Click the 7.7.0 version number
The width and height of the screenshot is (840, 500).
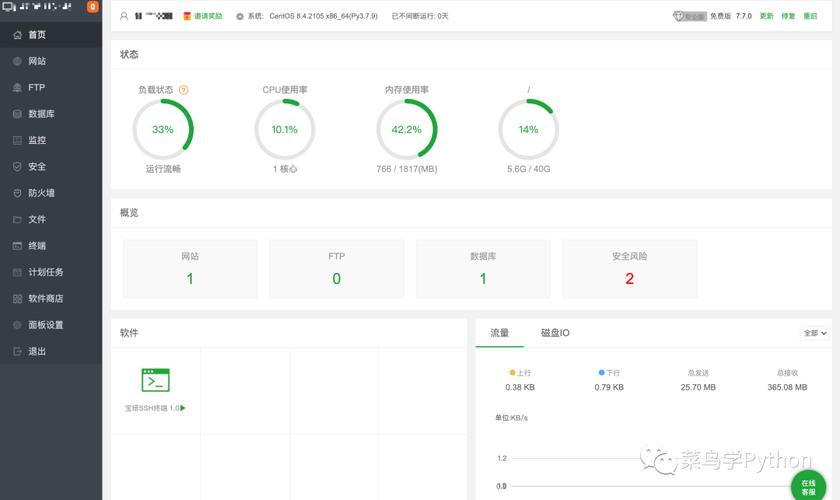click(x=744, y=16)
